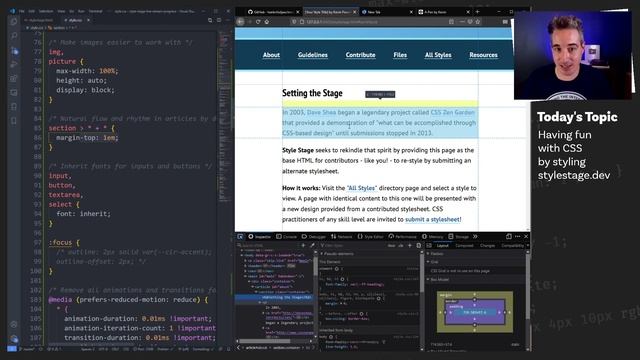Click split editor icon in VS Code

pos(219,20)
